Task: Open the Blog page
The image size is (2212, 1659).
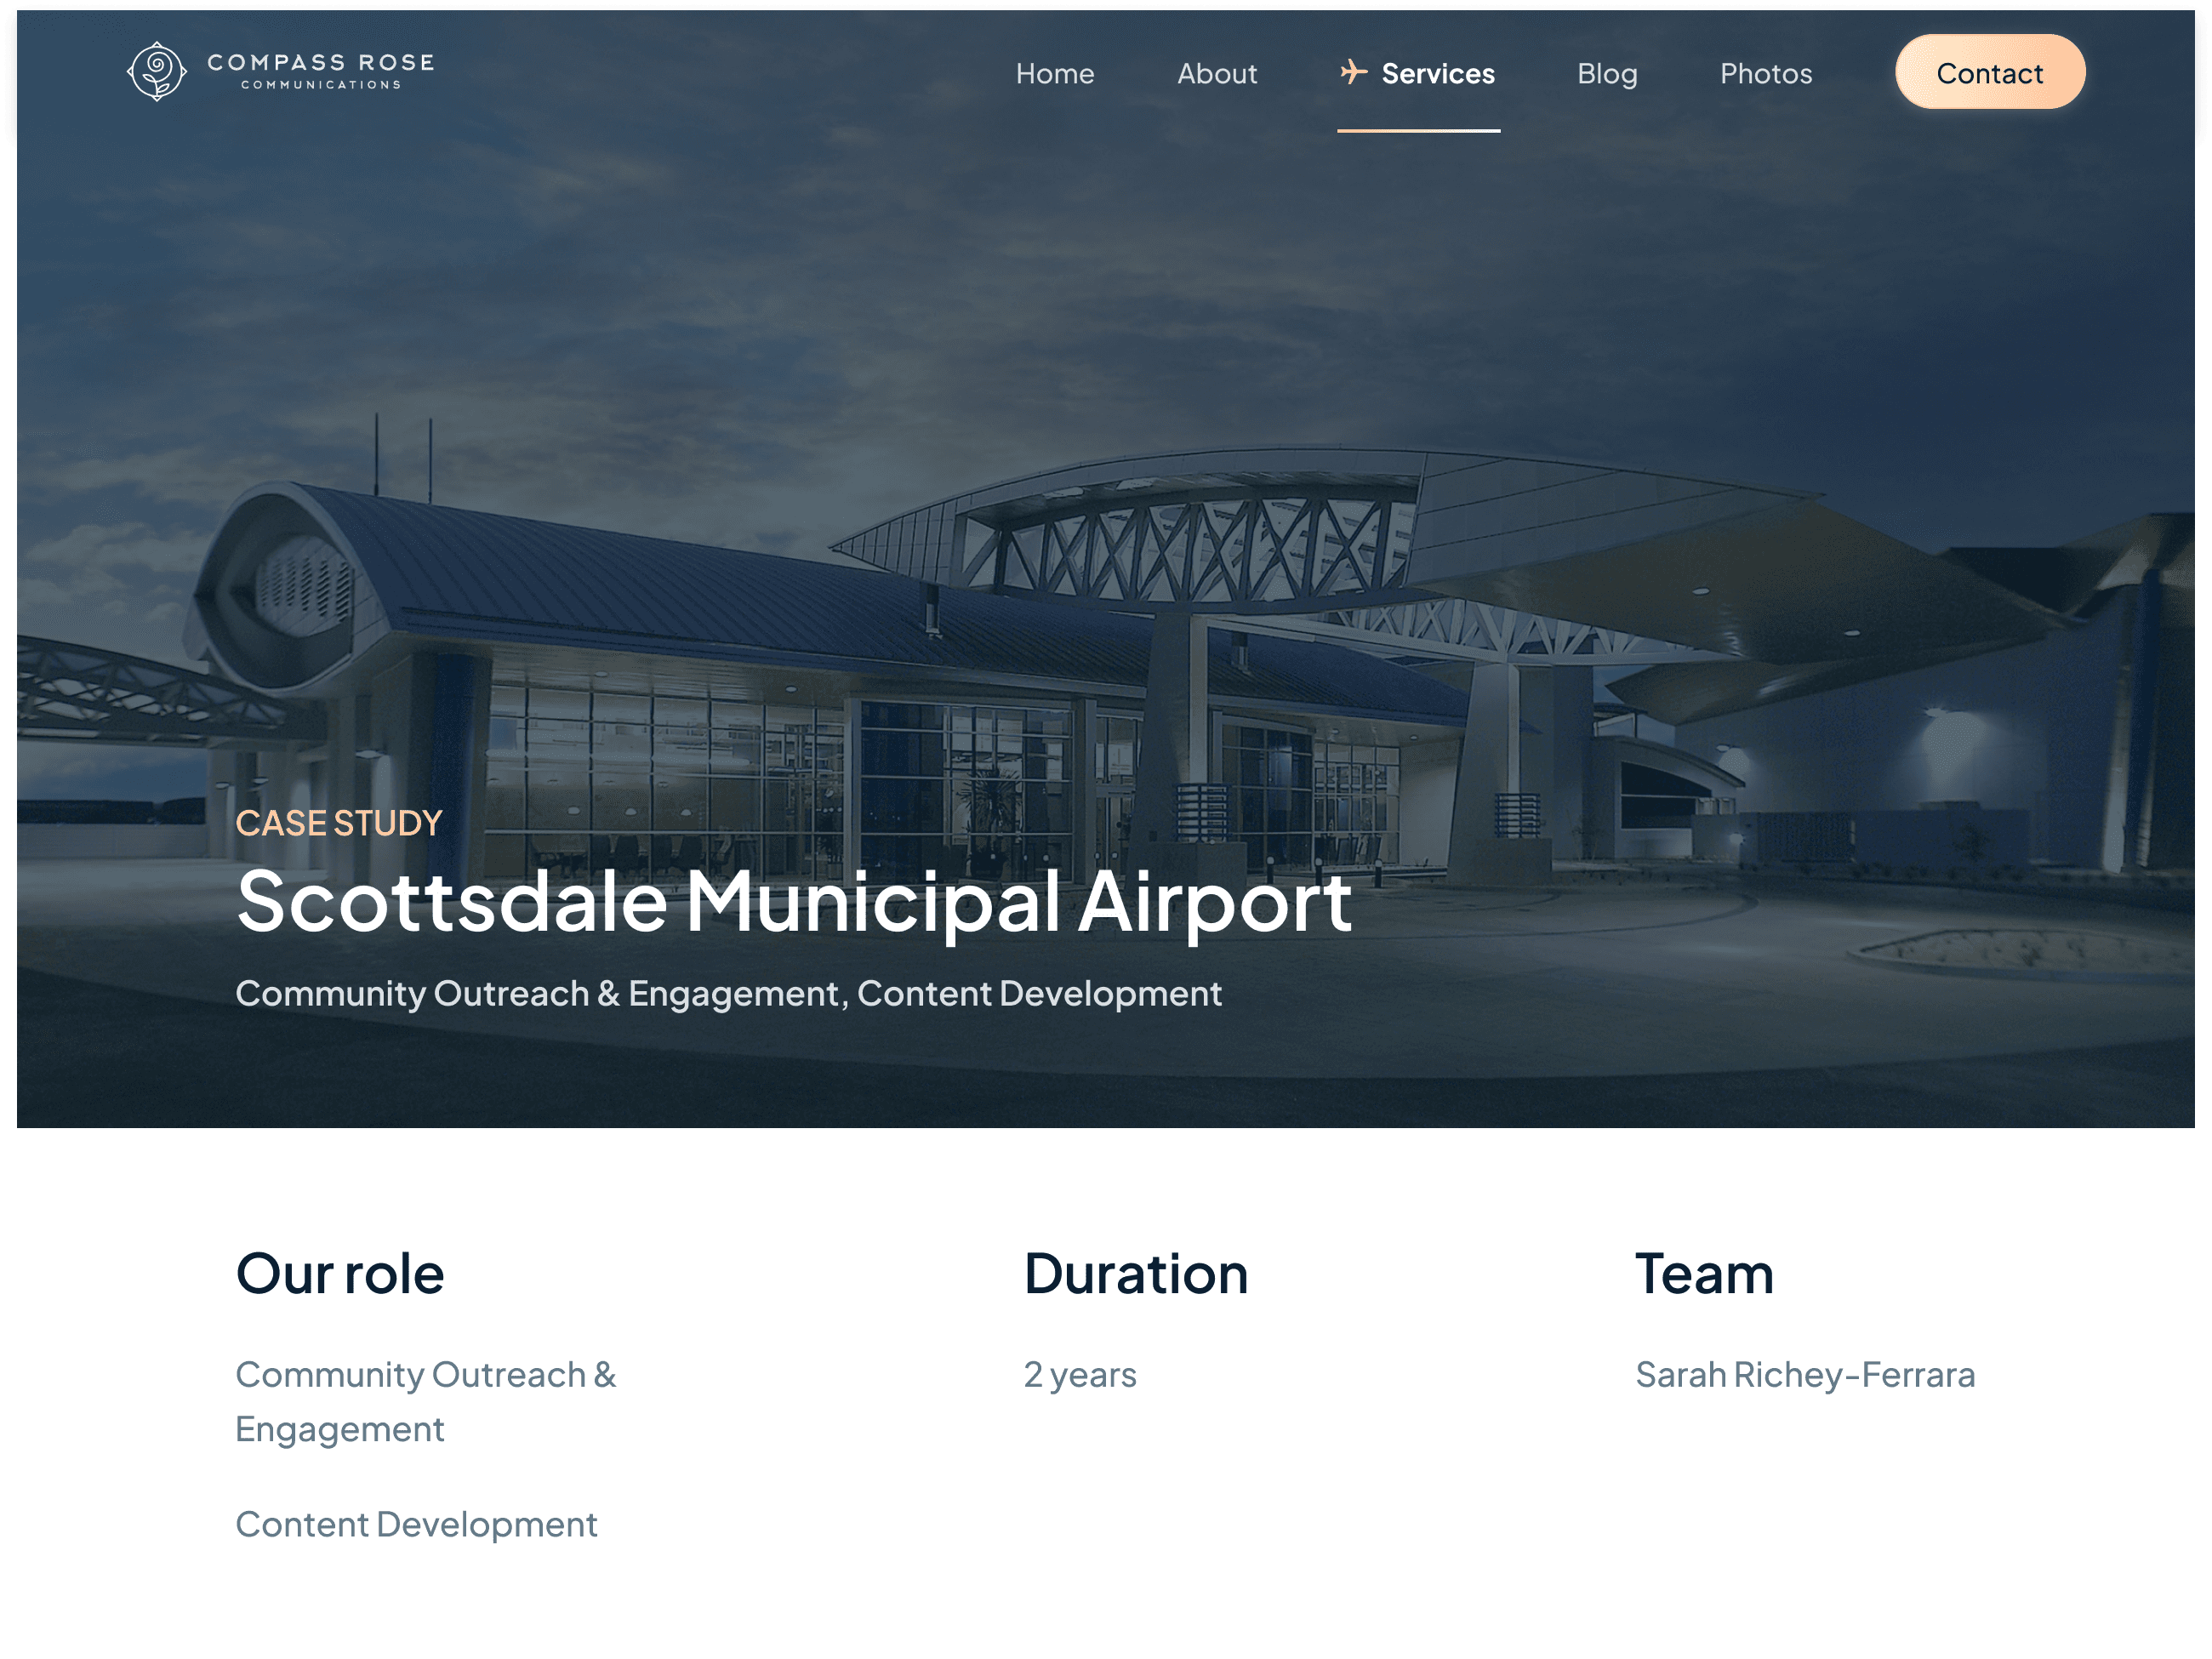Action: pyautogui.click(x=1606, y=73)
